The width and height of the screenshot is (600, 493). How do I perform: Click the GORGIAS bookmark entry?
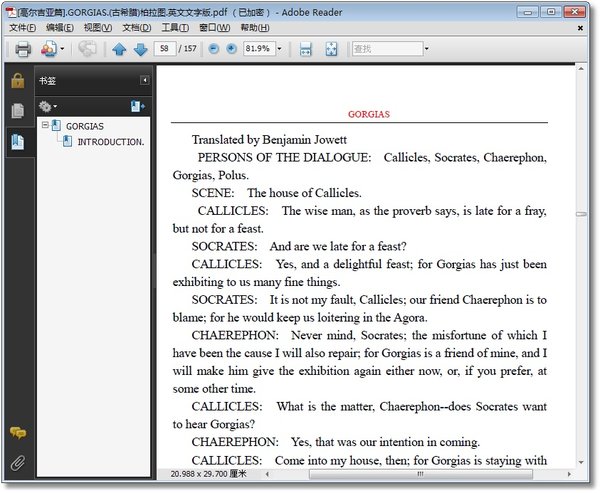84,127
